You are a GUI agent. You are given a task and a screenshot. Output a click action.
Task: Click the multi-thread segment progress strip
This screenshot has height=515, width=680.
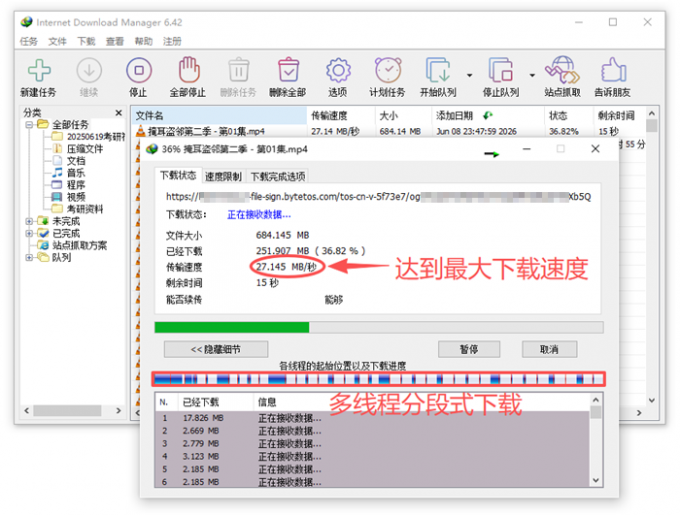coord(379,379)
